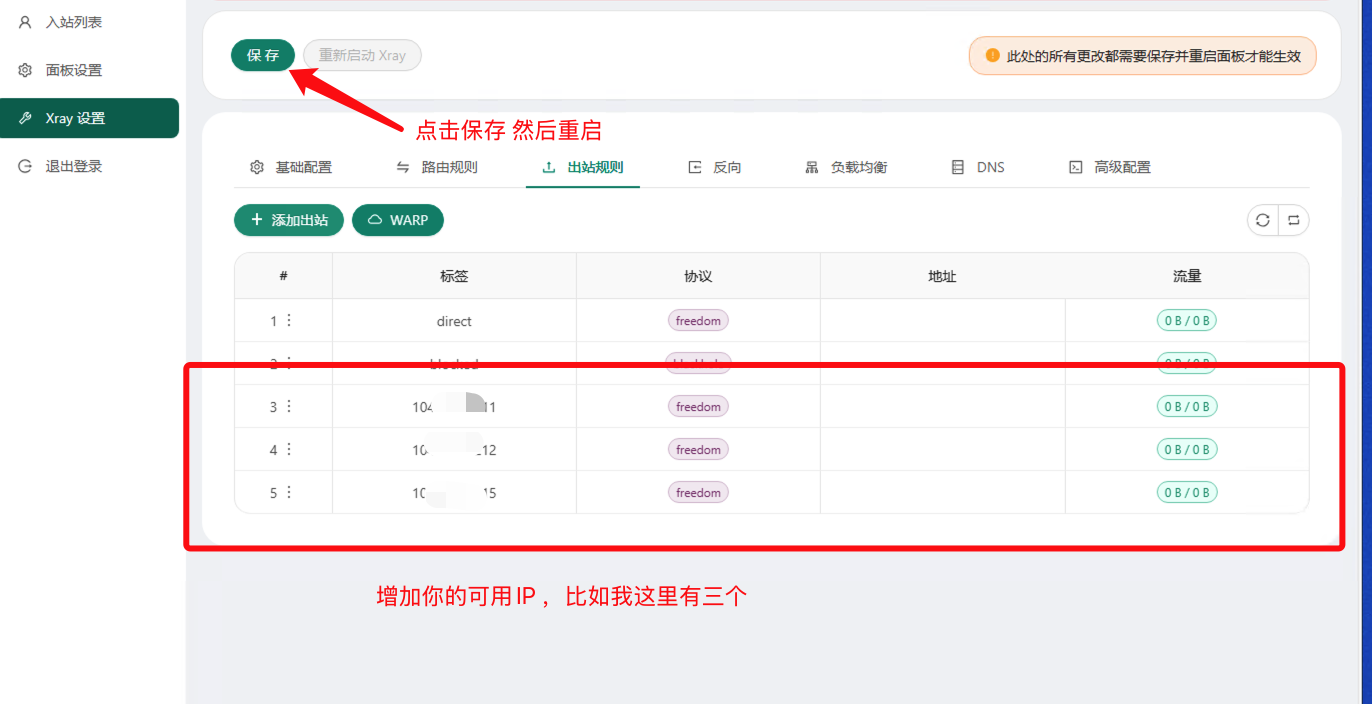
Task: Open the 负载均衡 tab
Action: point(846,167)
